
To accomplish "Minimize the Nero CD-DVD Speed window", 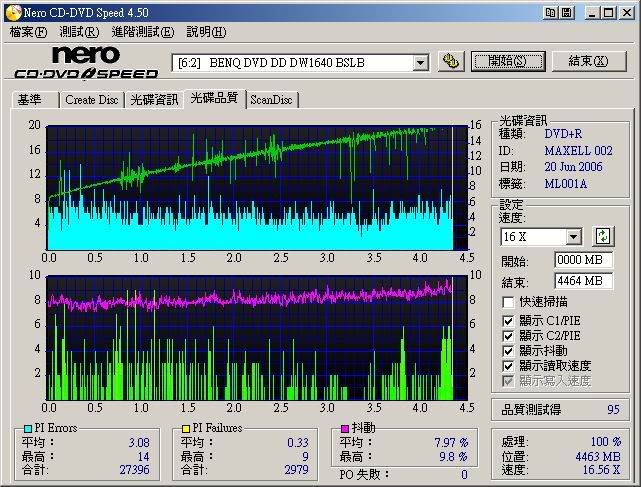I will 592,13.
